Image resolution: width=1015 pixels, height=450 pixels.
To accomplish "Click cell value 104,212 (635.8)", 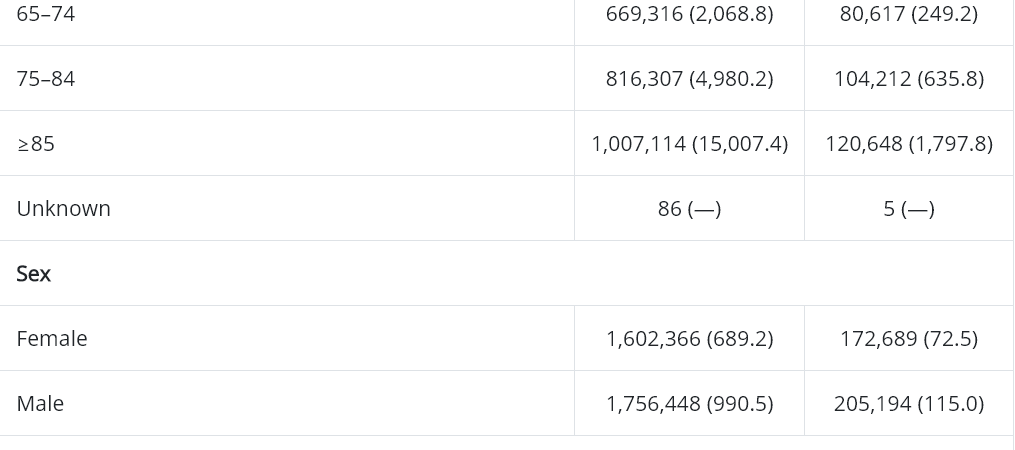I will tap(908, 78).
